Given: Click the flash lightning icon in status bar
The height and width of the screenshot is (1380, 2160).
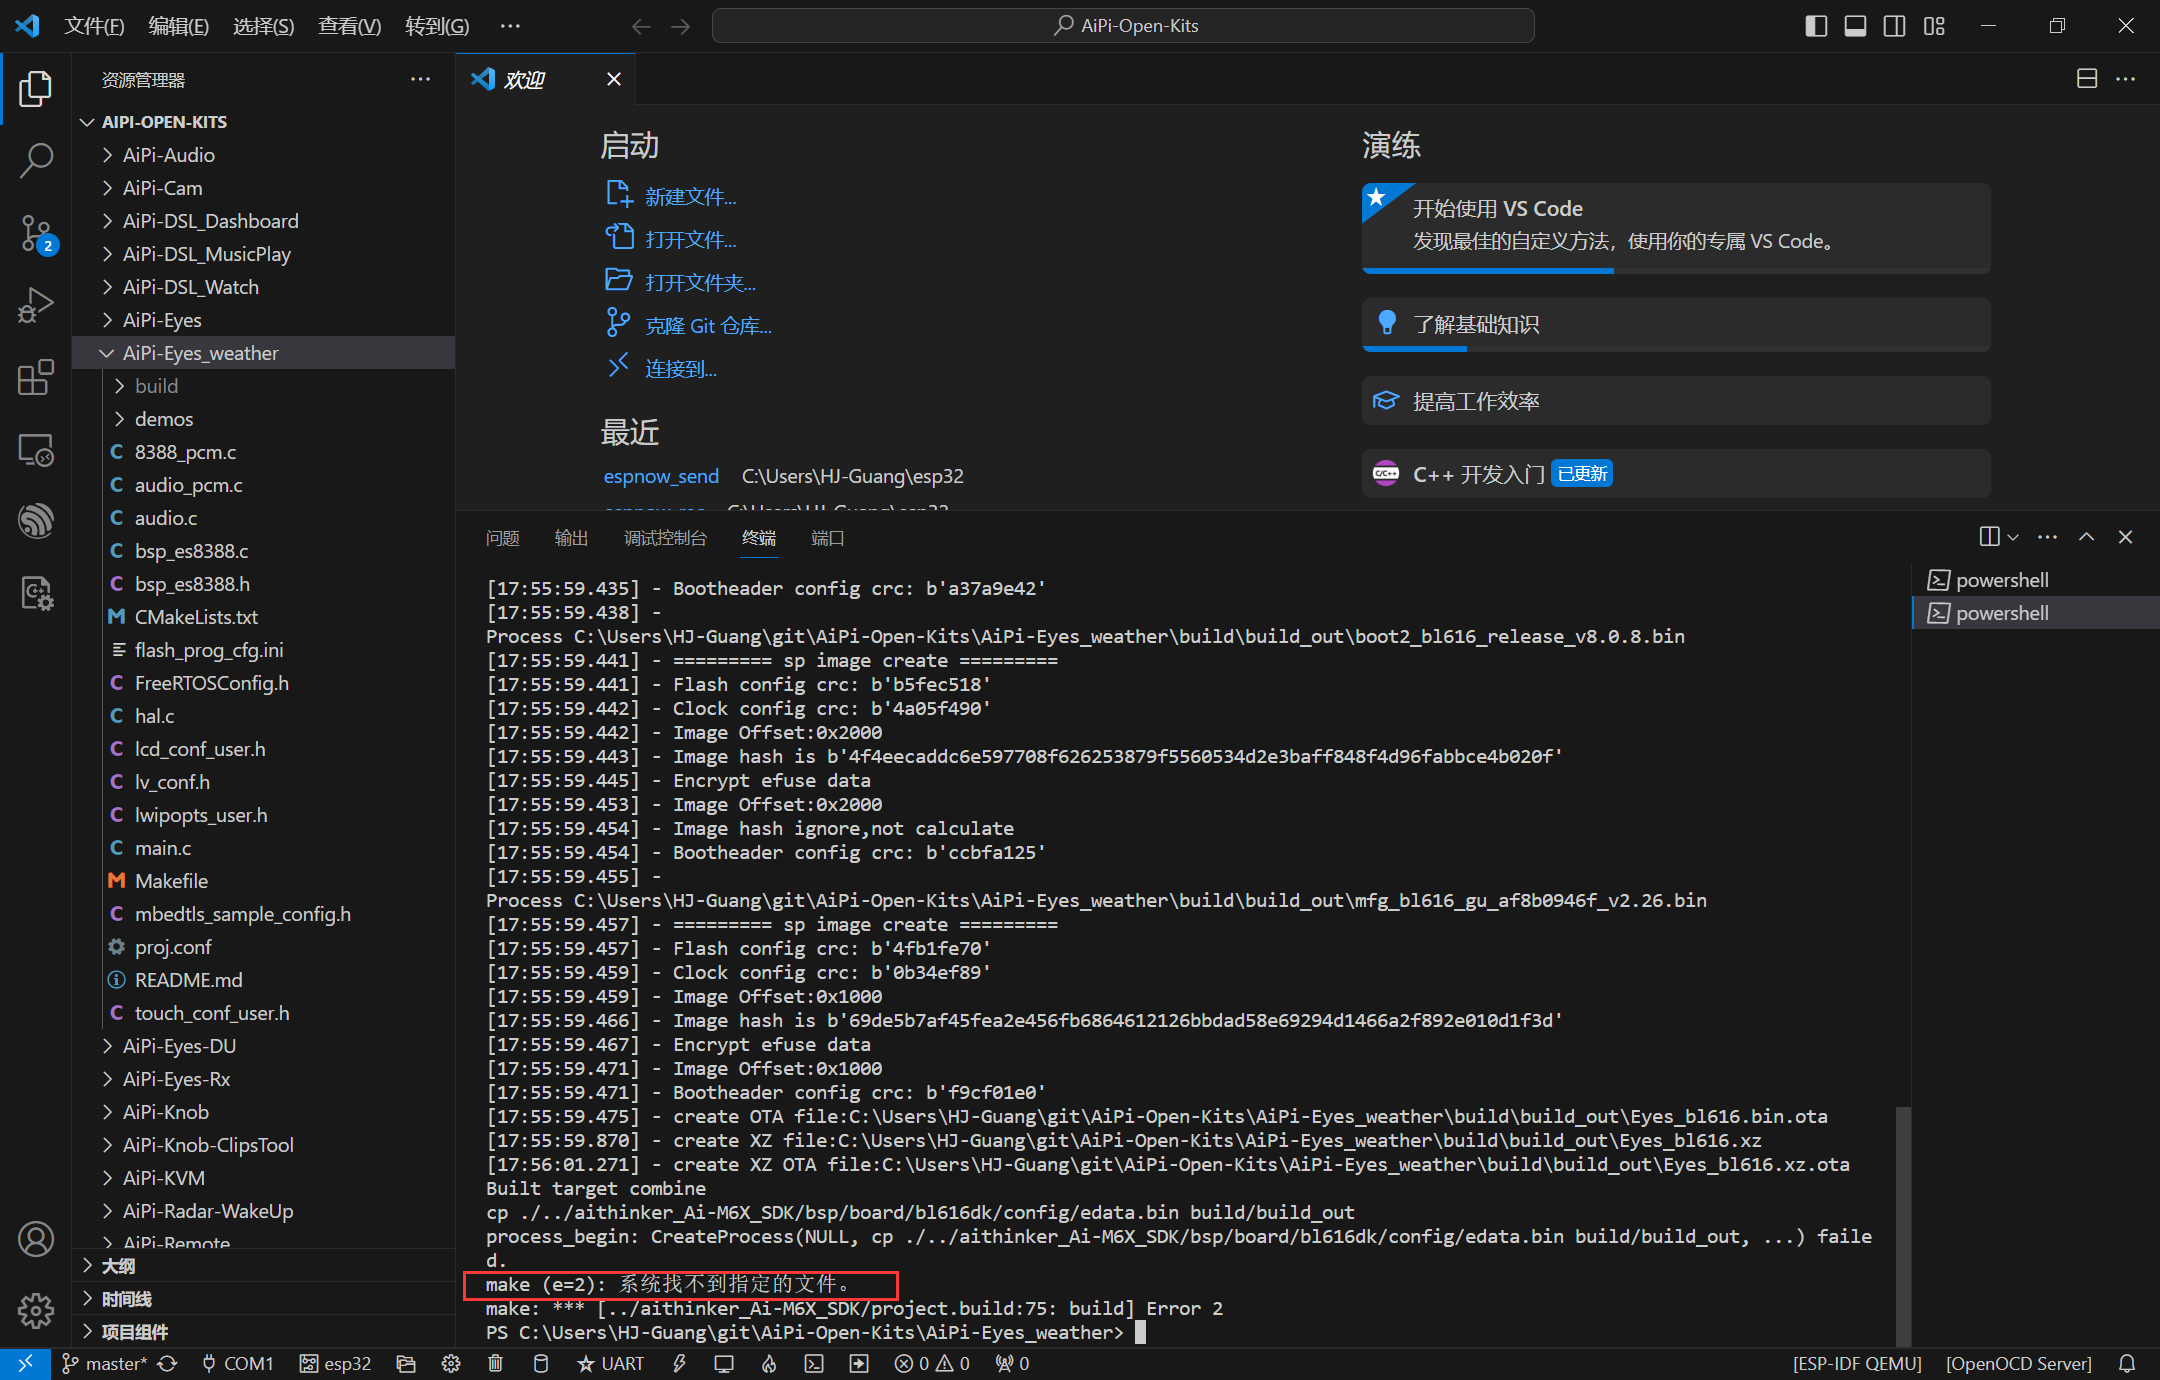Looking at the screenshot, I should pos(680,1363).
